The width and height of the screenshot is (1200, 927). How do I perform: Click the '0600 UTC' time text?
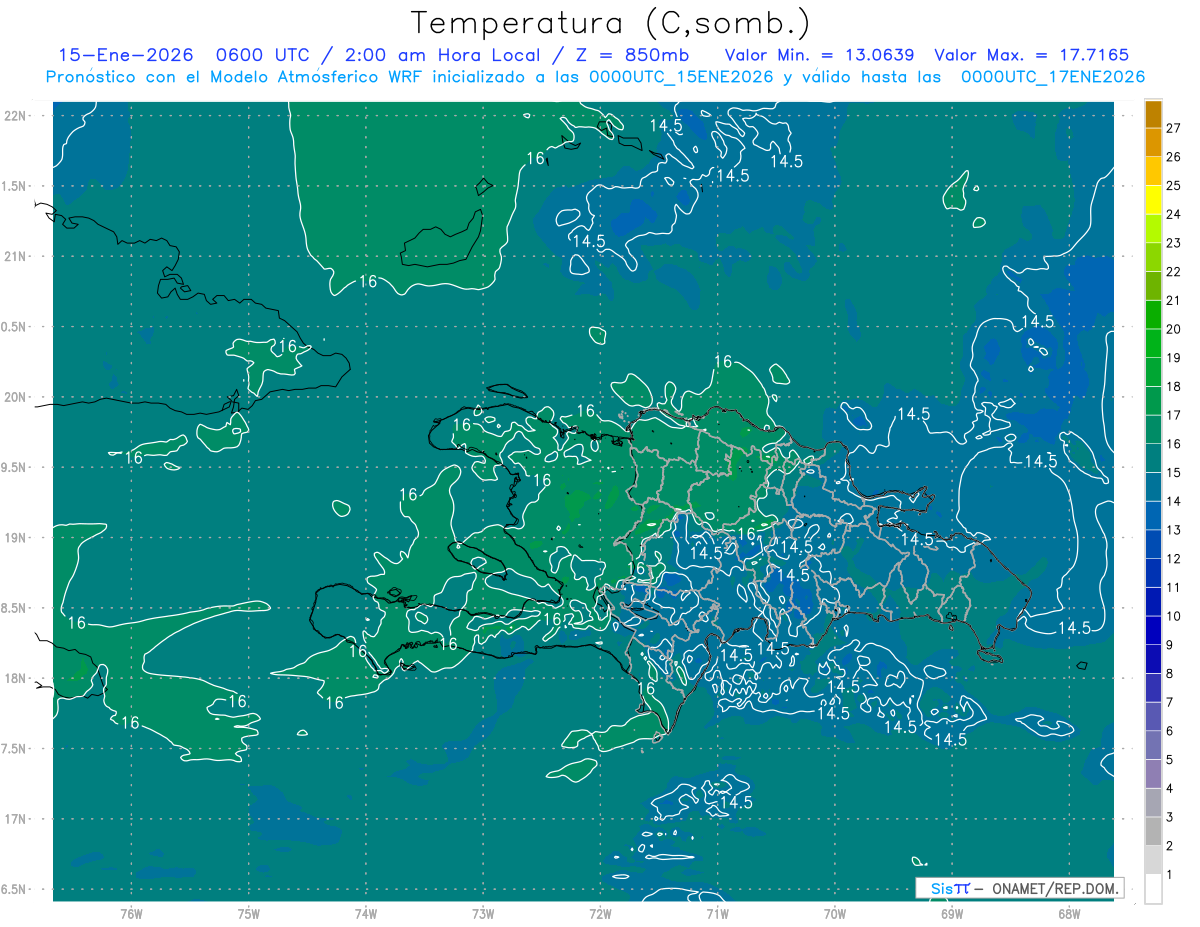point(263,55)
